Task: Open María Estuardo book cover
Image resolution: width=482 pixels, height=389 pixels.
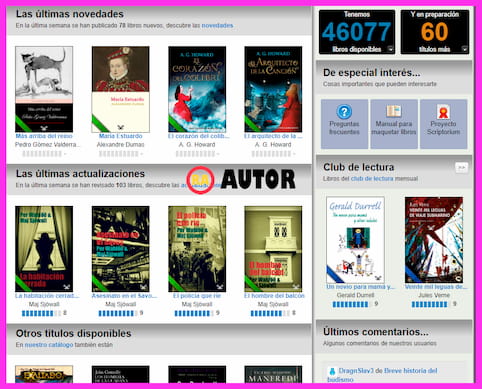Action: [x=121, y=89]
